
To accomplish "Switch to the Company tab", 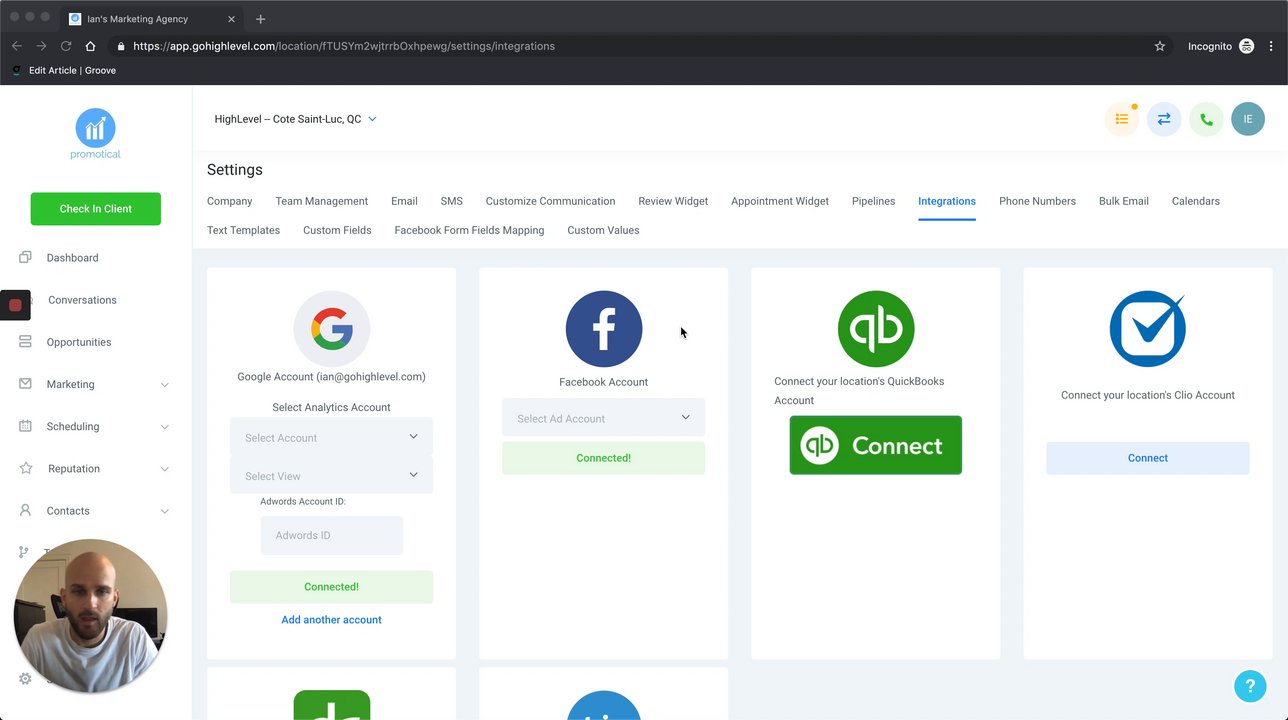I will [229, 201].
